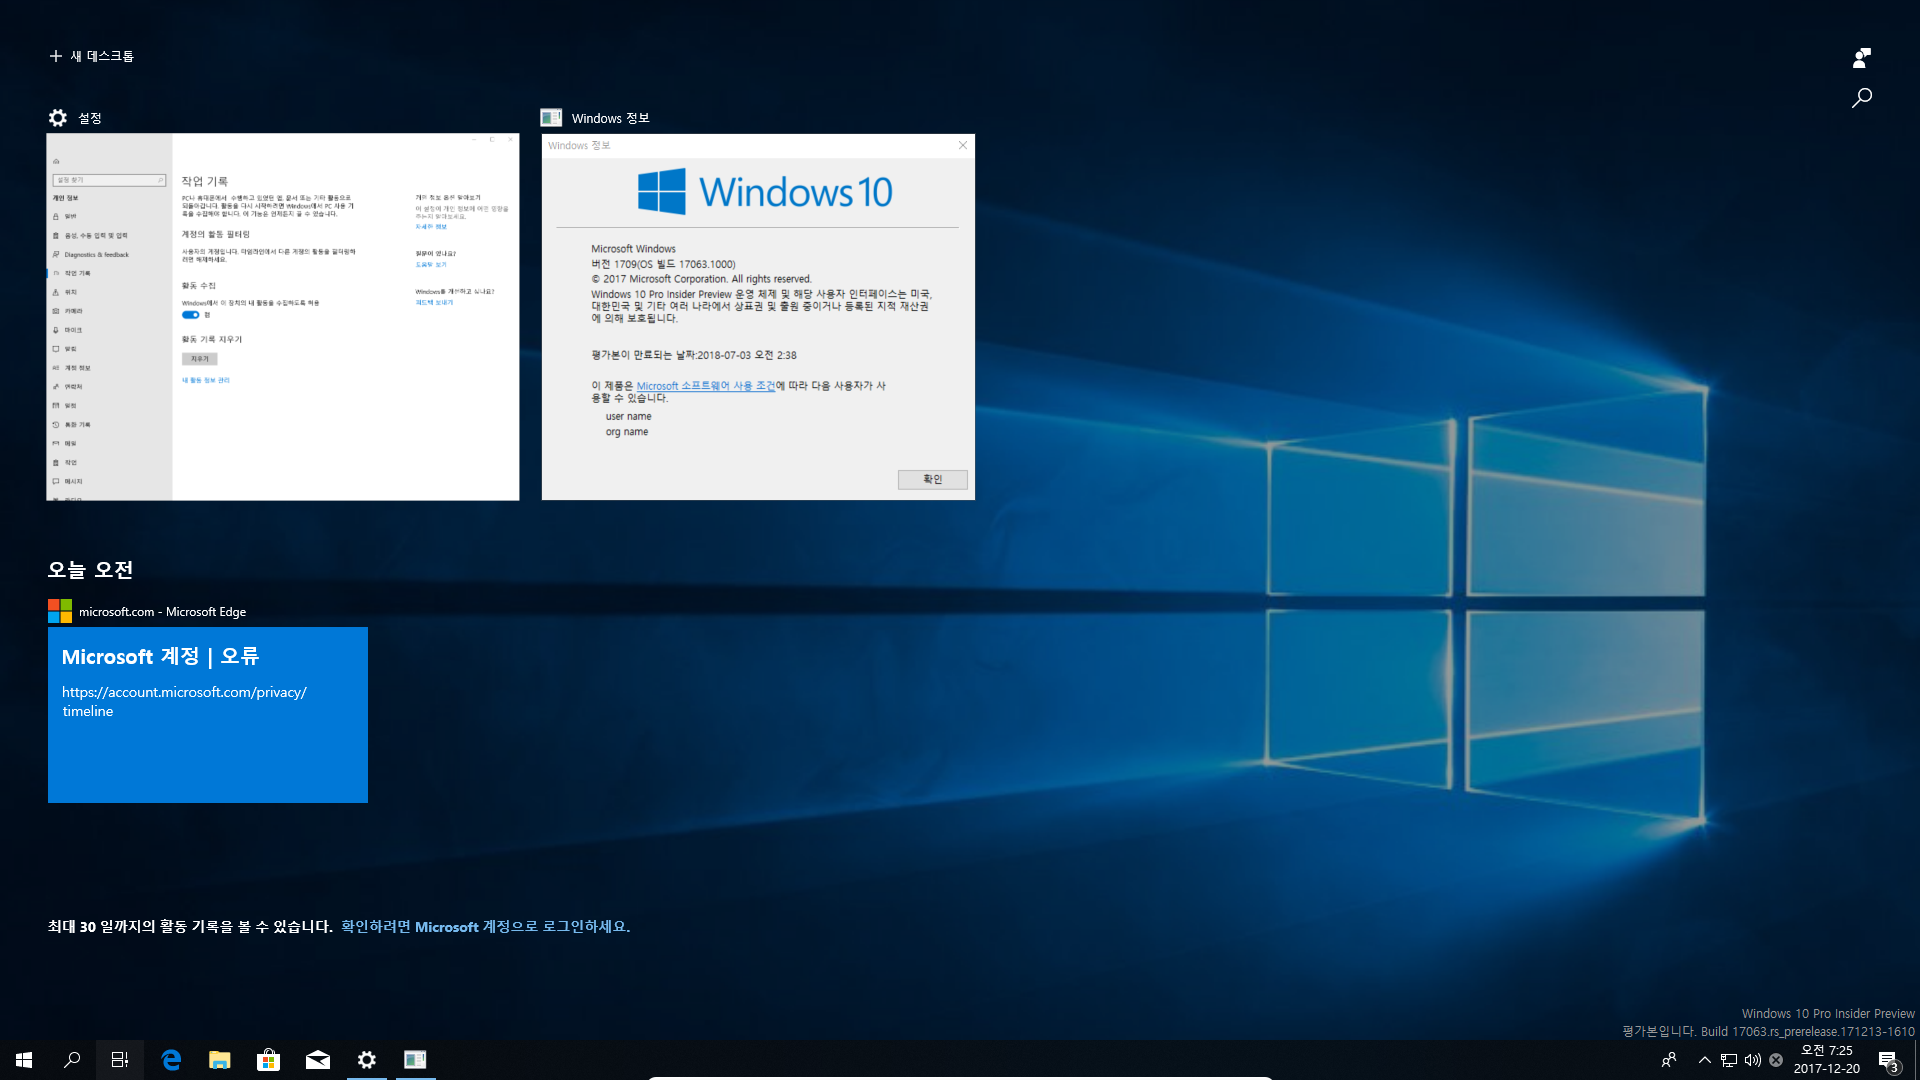The image size is (1920, 1080).
Task: Open Microsoft Store from the taskbar
Action: 268,1060
